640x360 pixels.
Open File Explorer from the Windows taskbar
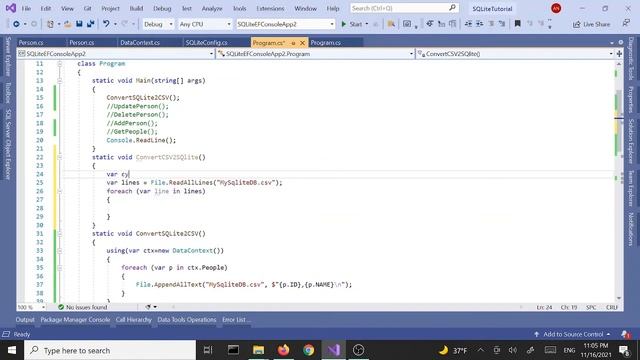click(258, 350)
